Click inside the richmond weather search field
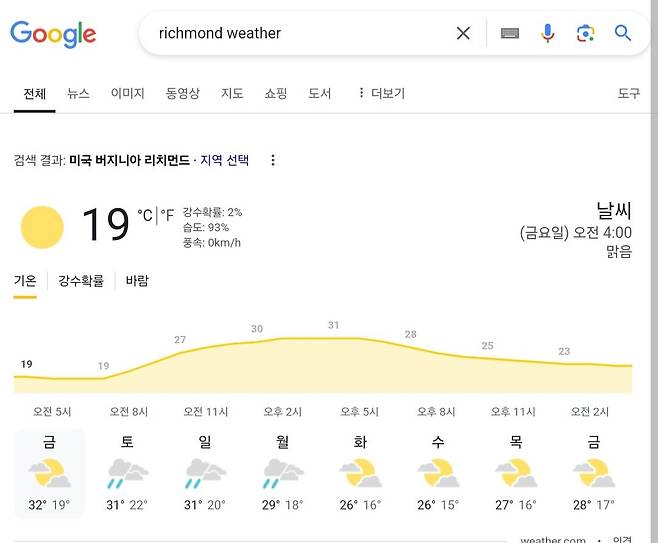The width and height of the screenshot is (658, 543). coord(300,33)
